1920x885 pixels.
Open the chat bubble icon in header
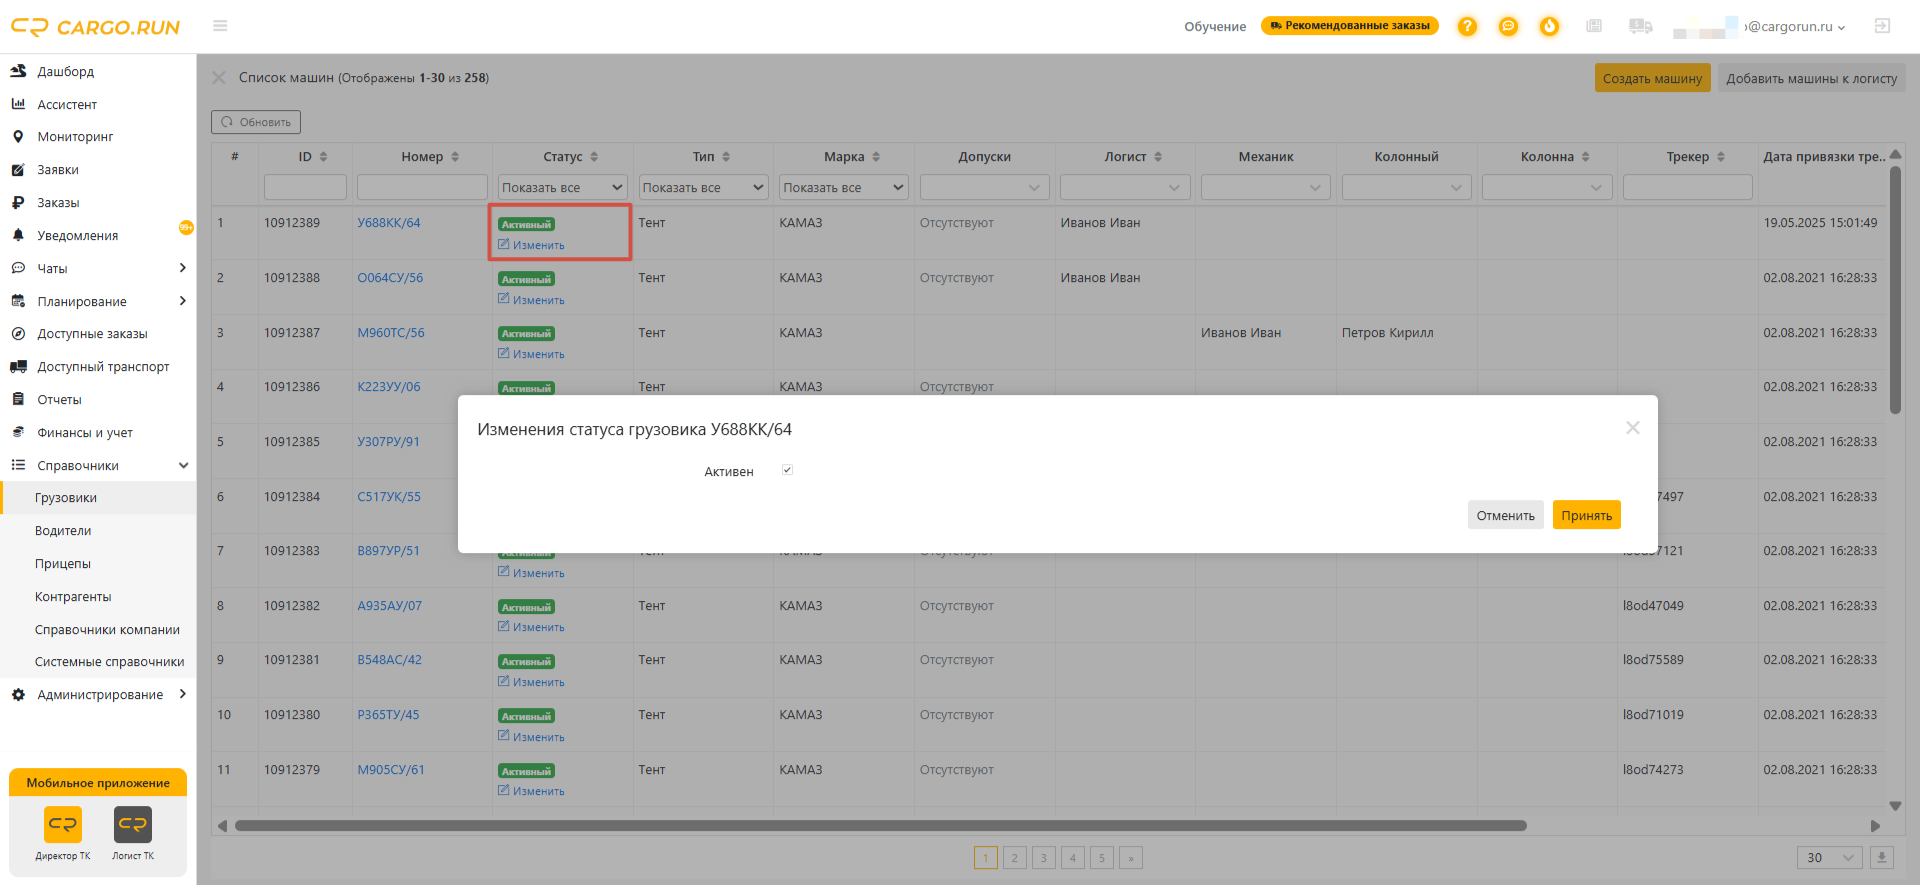coord(1508,27)
